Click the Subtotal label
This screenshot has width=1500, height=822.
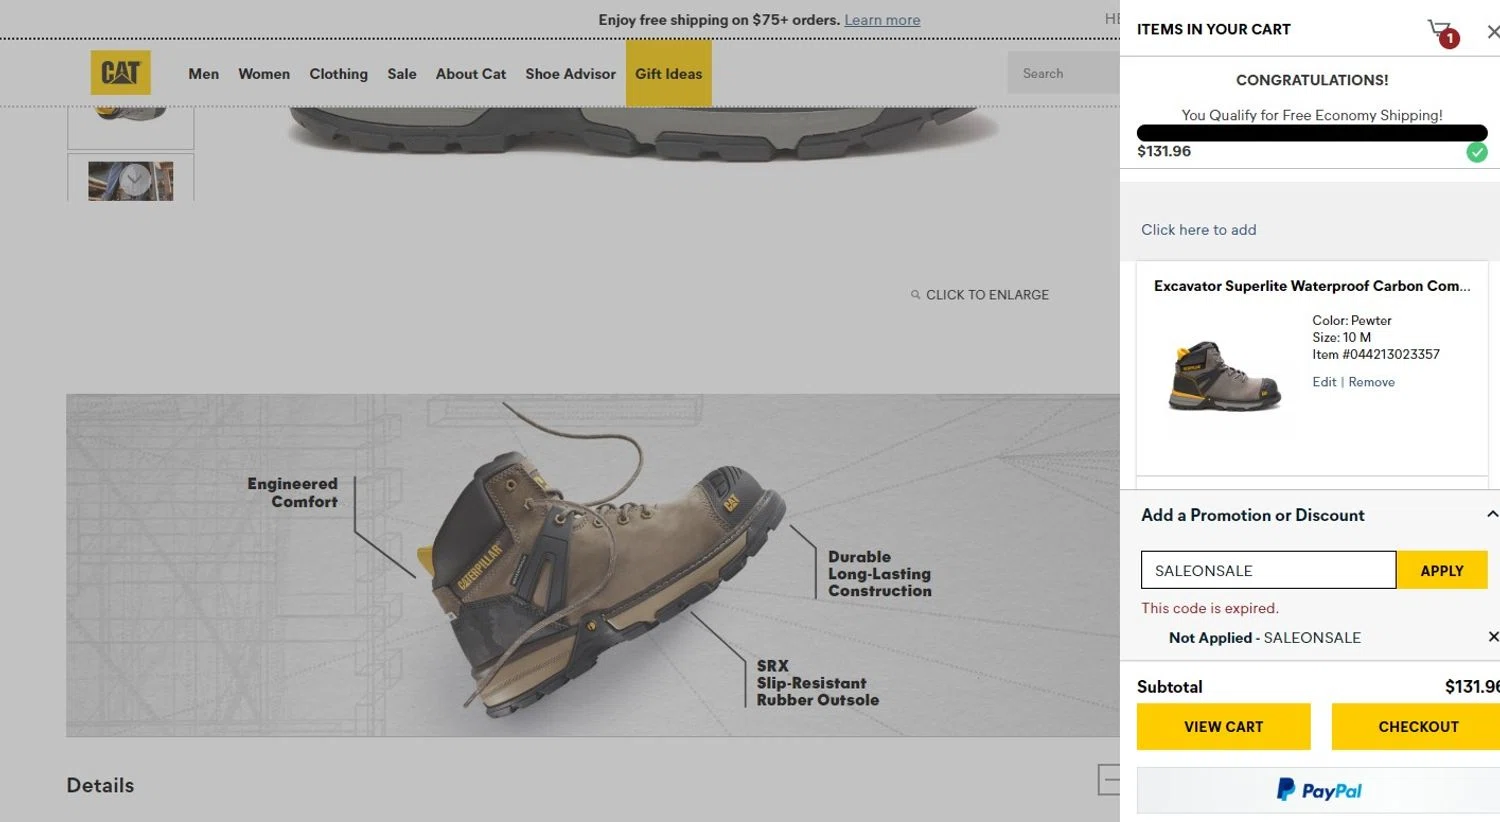click(x=1169, y=687)
